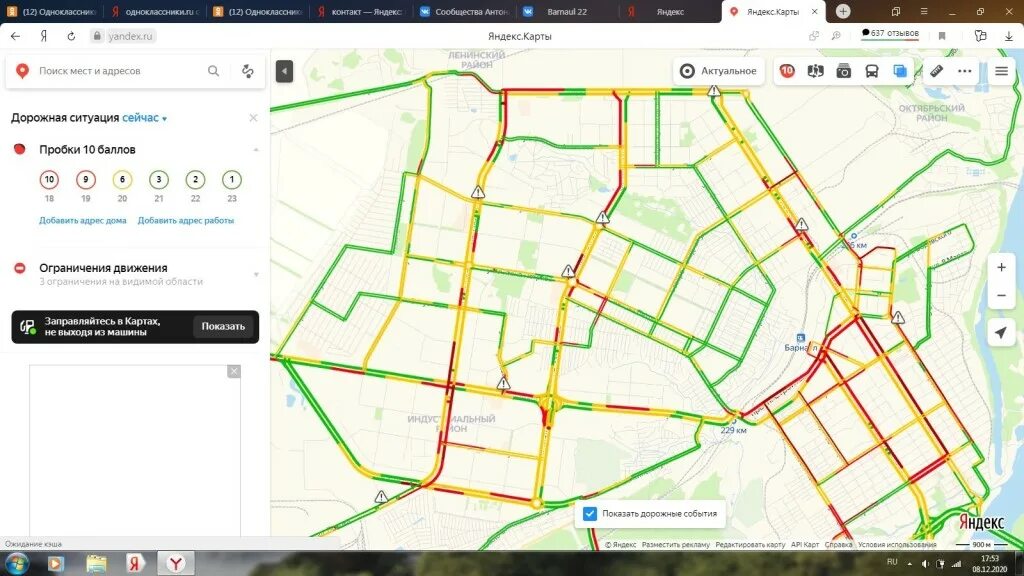
Task: Show 637 reviews of the site
Action: 889,33
